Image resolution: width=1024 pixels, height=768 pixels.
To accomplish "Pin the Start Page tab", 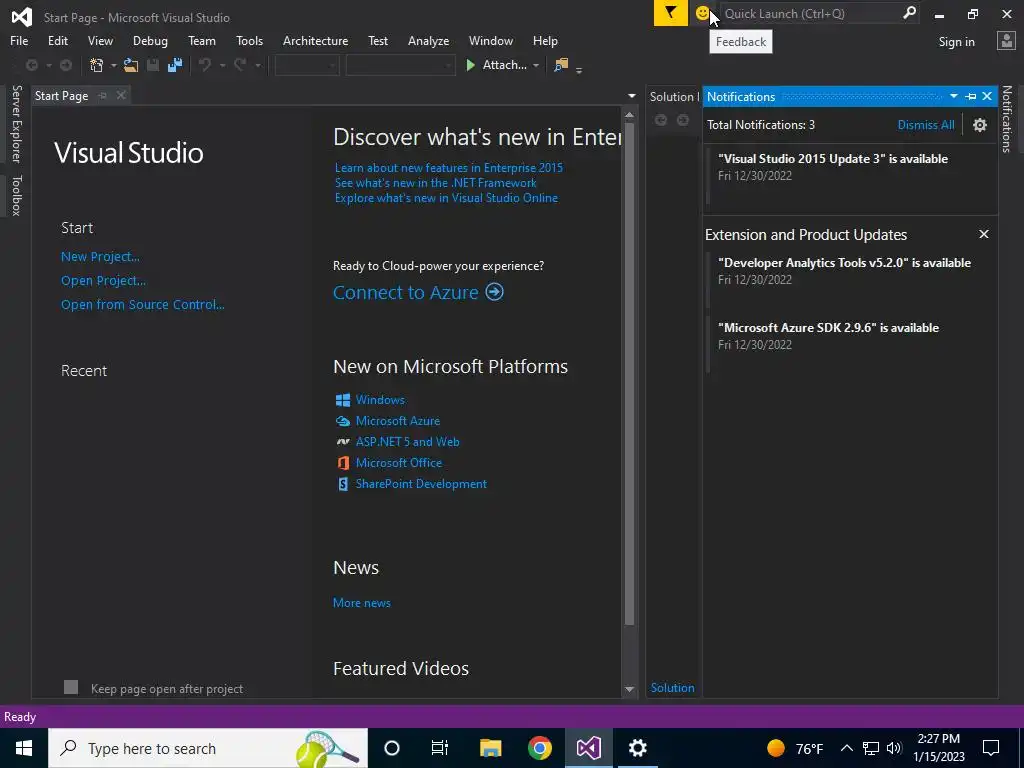I will (x=103, y=95).
